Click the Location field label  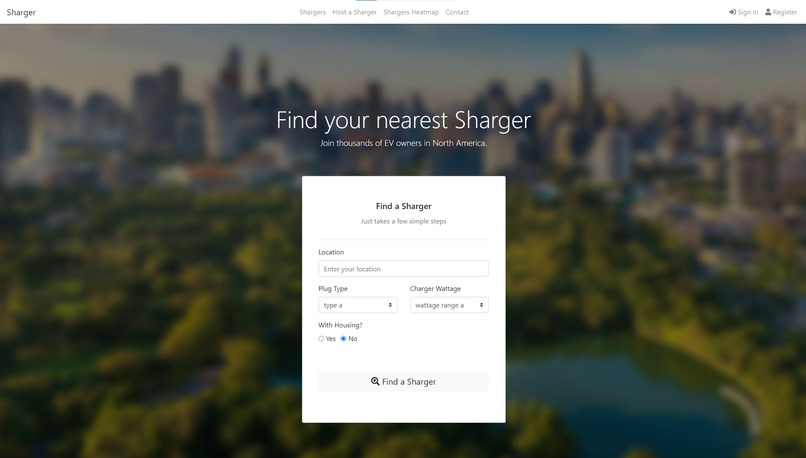point(331,252)
